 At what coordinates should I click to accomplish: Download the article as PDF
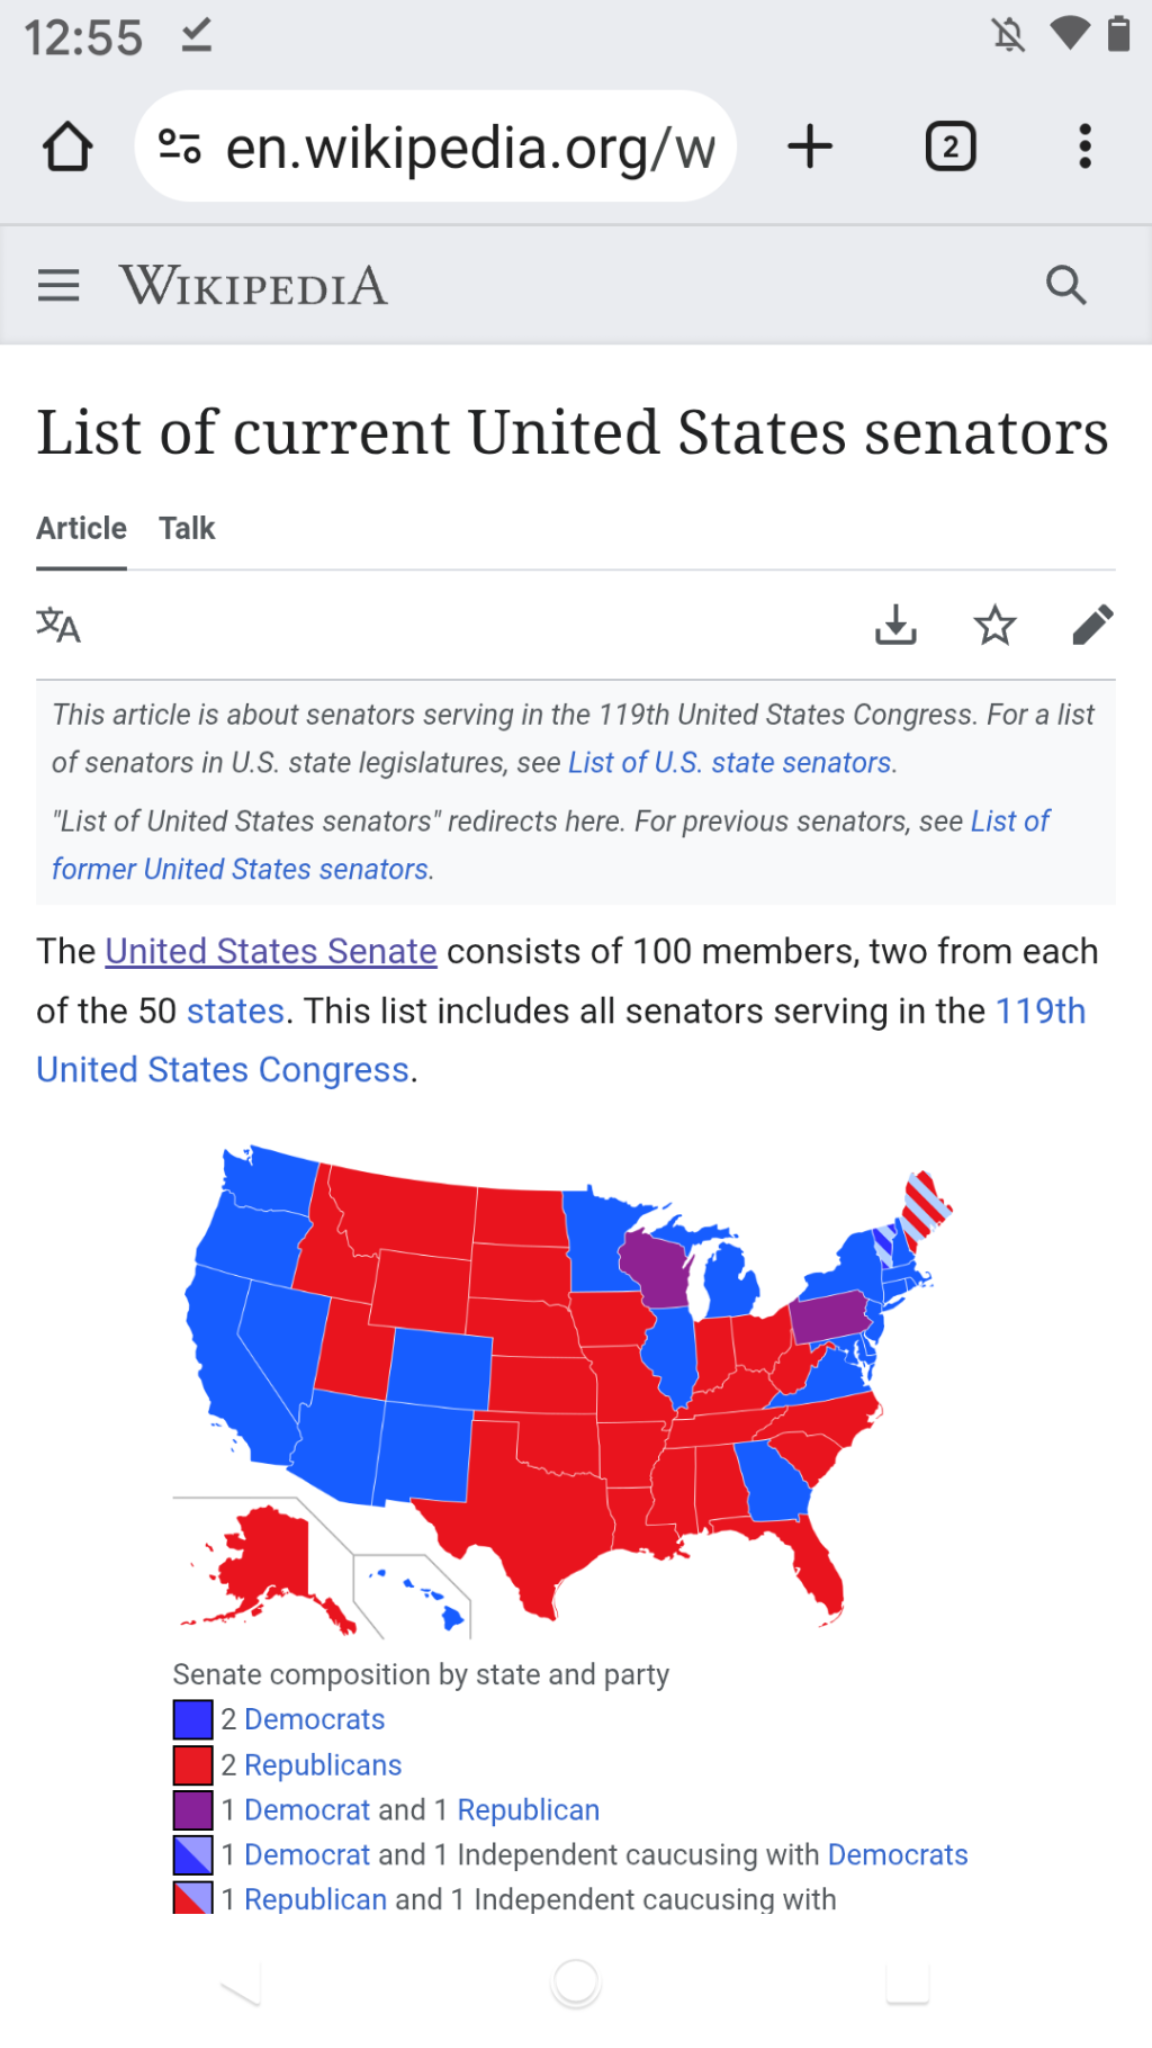896,626
